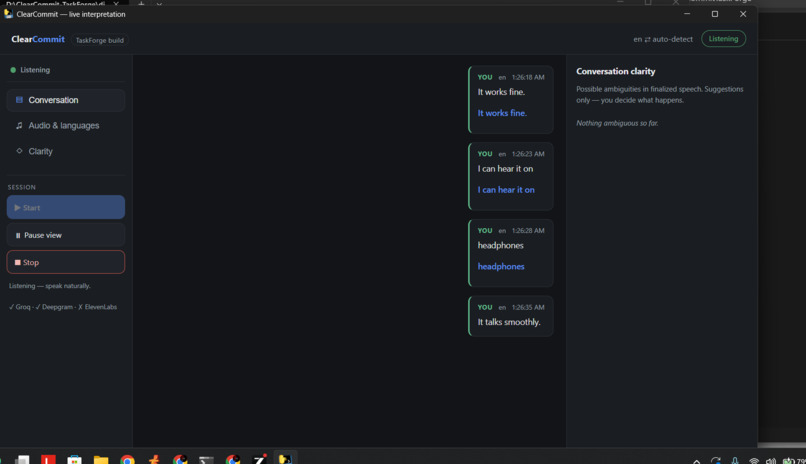
Task: Click the 1:26:18 AM timestamp
Action: (528, 77)
